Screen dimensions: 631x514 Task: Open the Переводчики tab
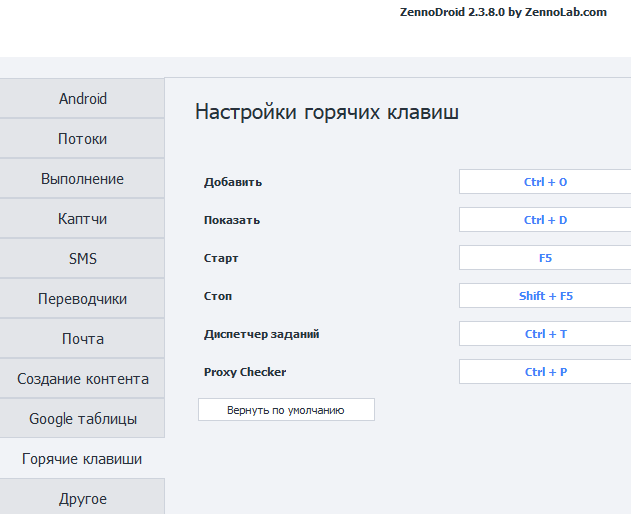click(82, 299)
